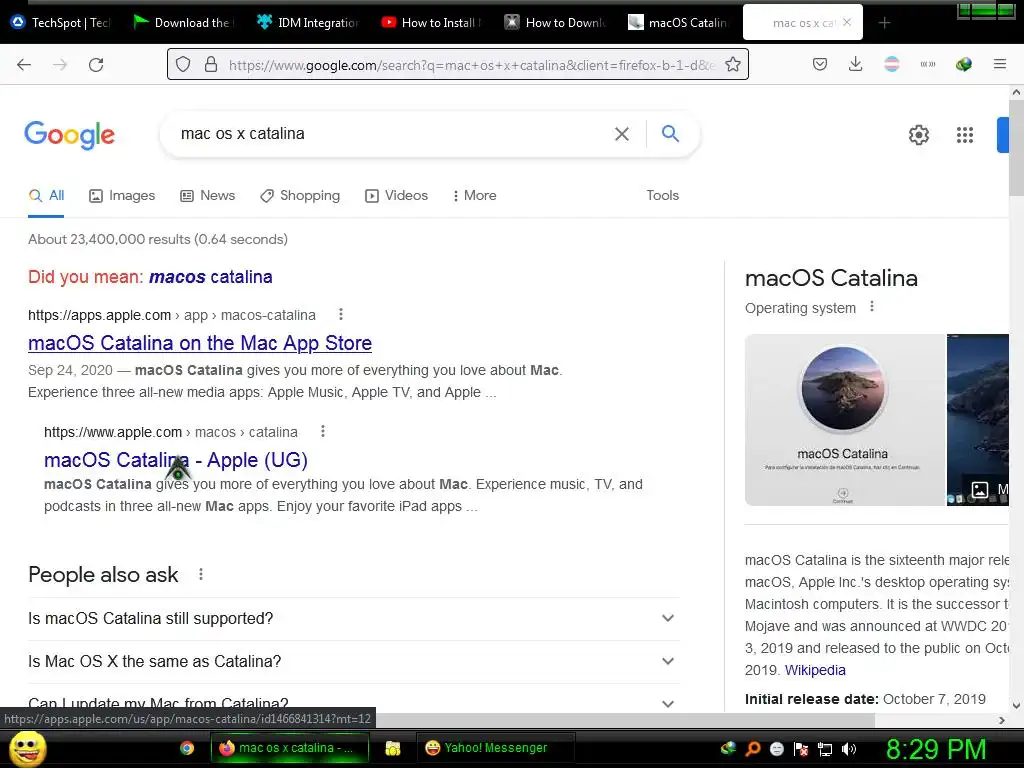
Task: Open options for the www.apple.com result
Action: pos(323,432)
